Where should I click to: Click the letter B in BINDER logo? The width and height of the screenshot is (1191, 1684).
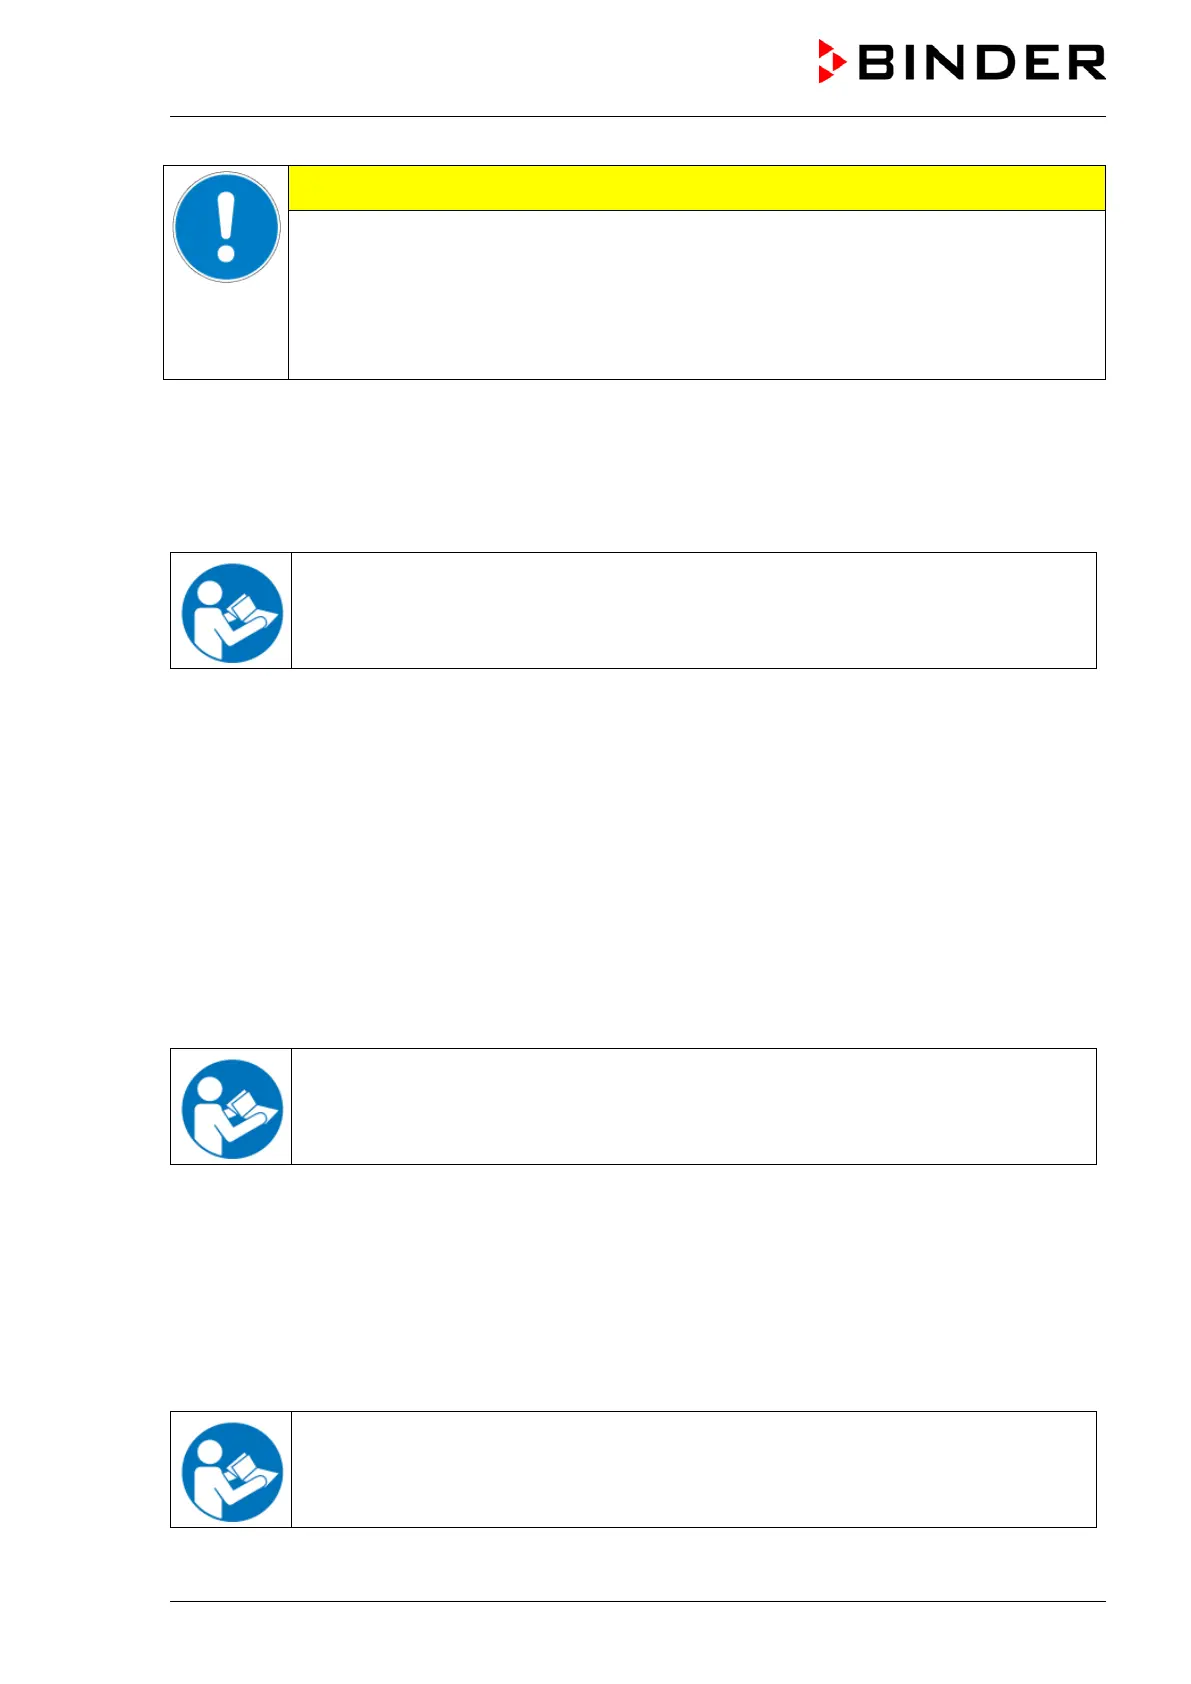[x=877, y=62]
